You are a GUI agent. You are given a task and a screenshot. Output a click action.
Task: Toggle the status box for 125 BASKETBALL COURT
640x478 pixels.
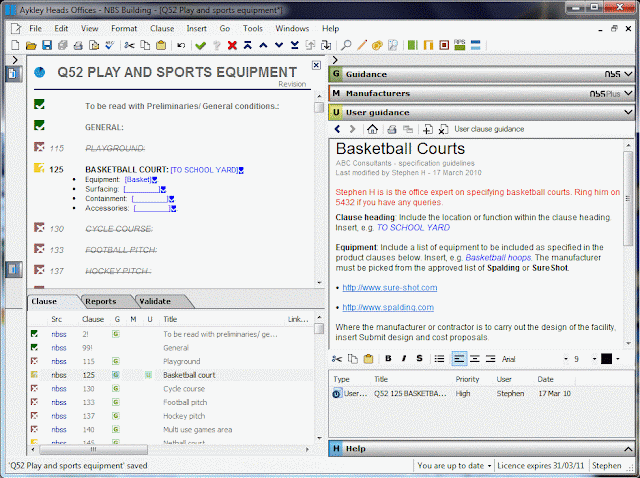click(39, 167)
